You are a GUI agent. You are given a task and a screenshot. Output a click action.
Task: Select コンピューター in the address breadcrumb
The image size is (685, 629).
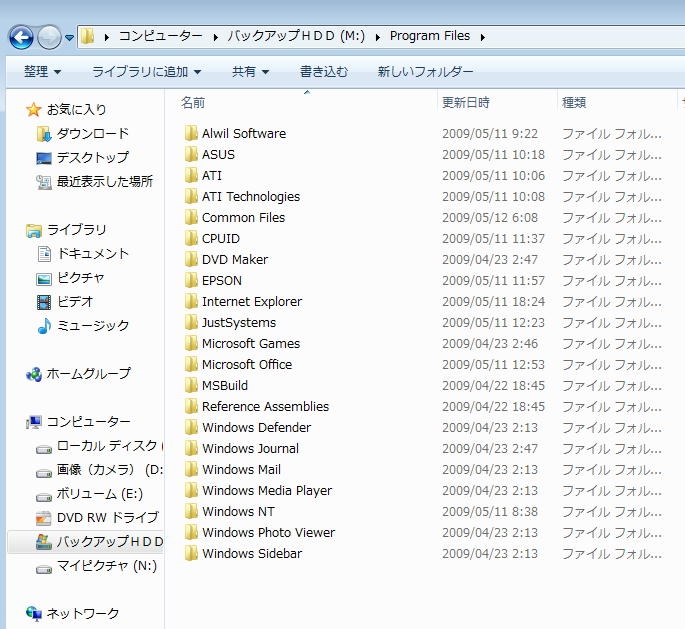pyautogui.click(x=161, y=36)
